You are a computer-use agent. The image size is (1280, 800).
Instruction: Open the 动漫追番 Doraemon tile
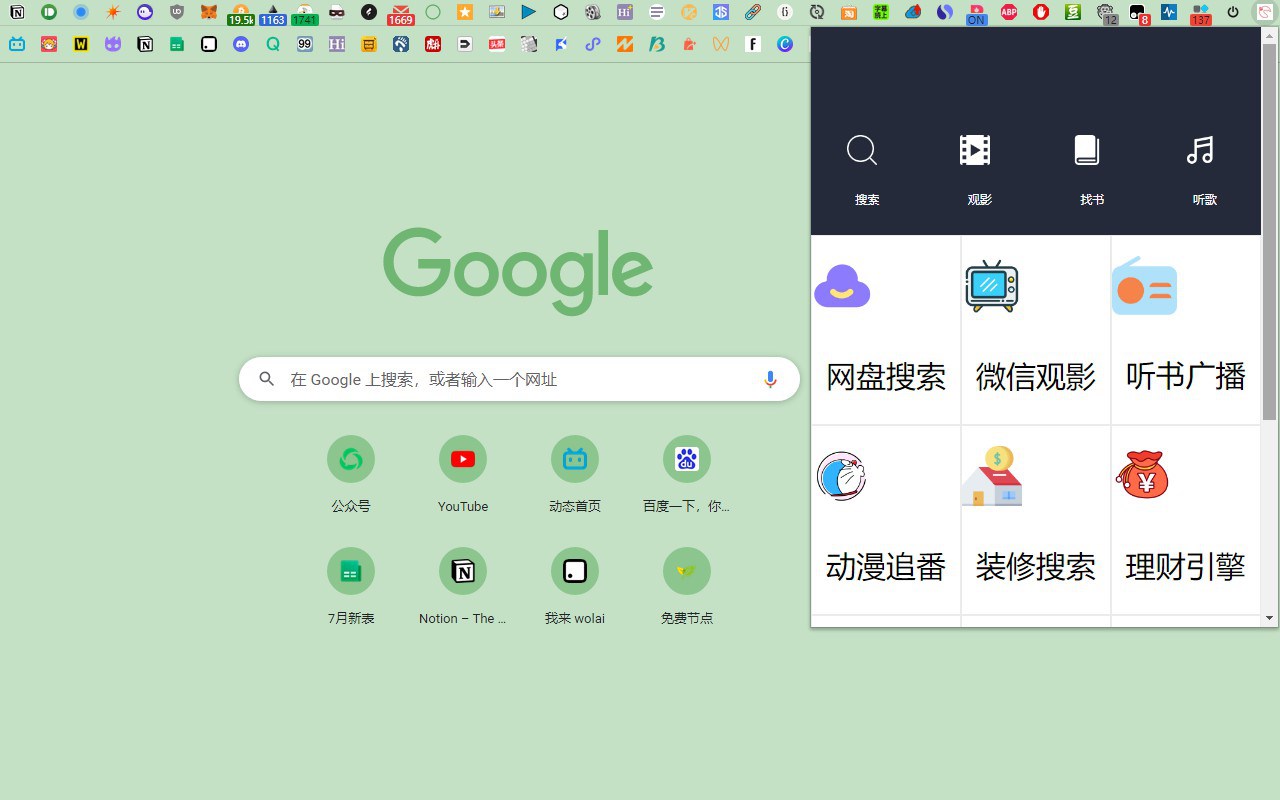pos(886,520)
